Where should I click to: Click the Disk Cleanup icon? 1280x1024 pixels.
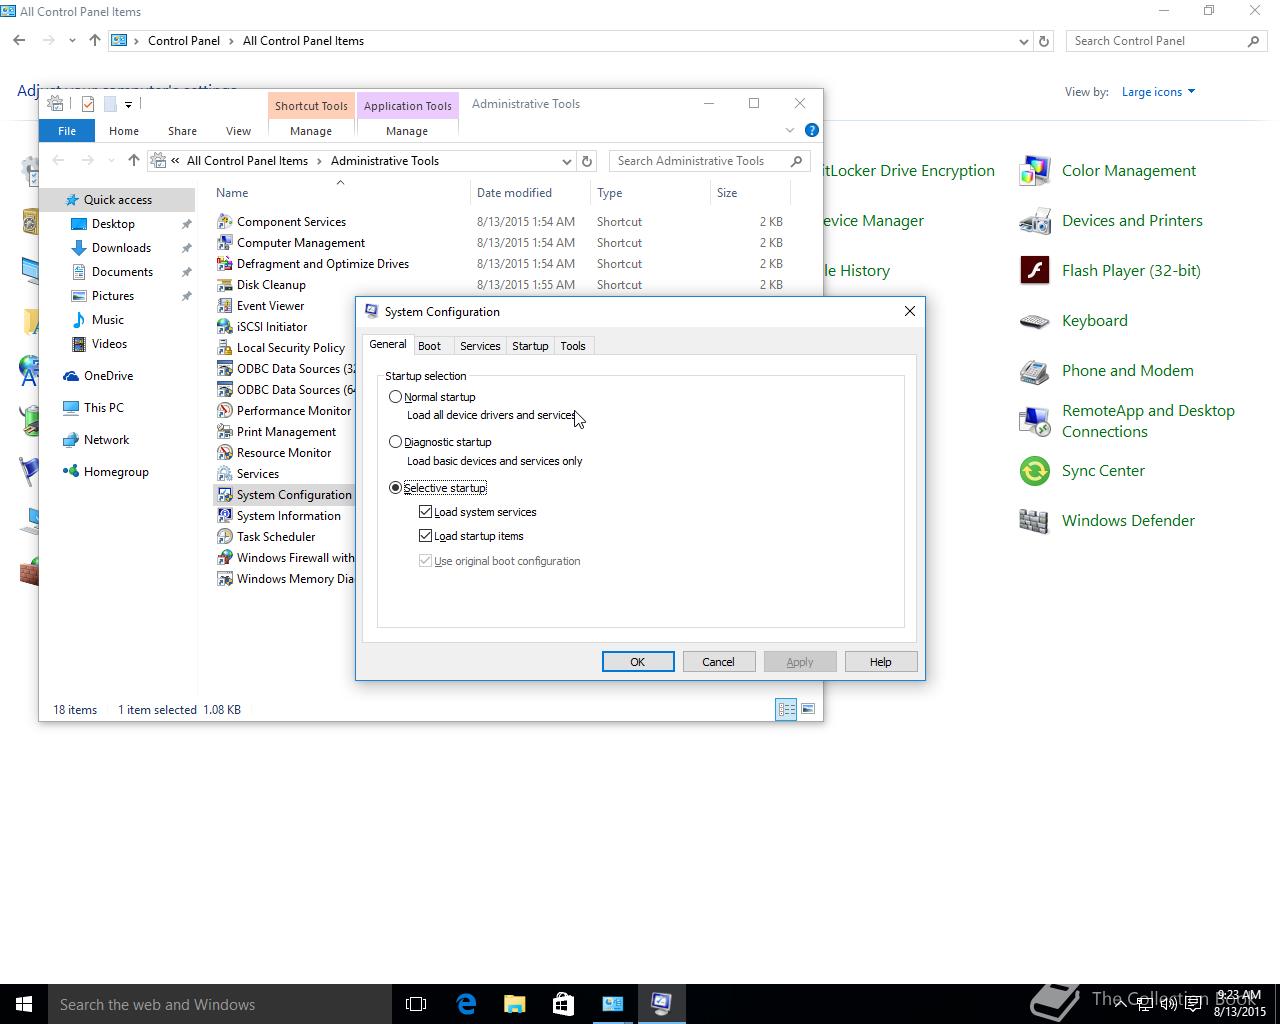225,285
